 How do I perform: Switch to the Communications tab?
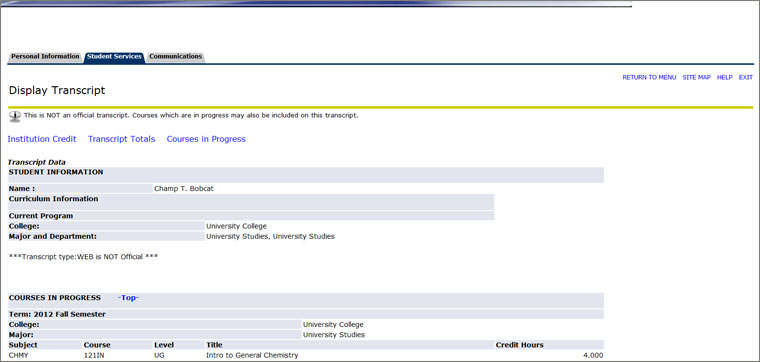coord(175,57)
